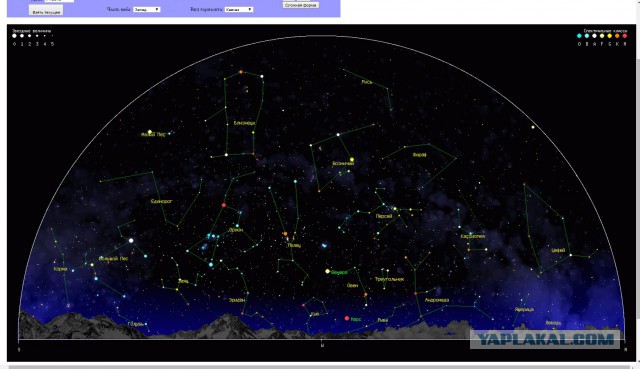Open the Часть неба dropdown
The width and height of the screenshot is (640, 369).
pyautogui.click(x=147, y=9)
